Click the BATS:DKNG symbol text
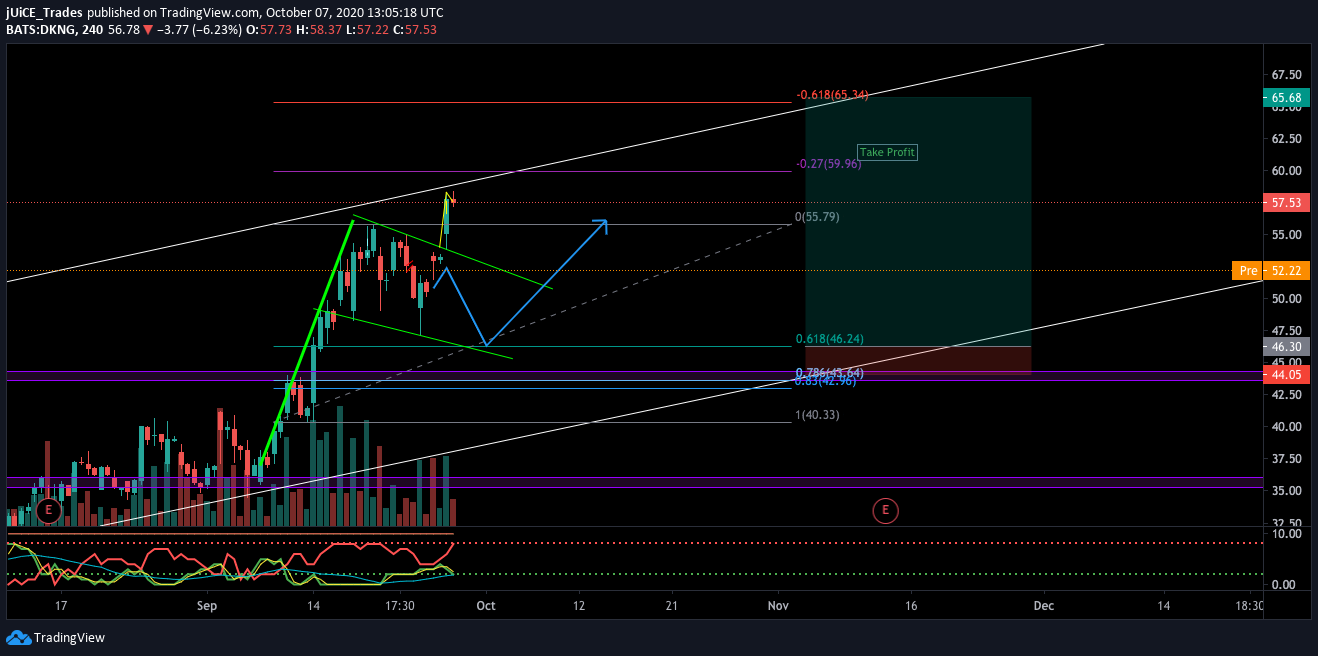Viewport: 1318px width, 656px height. click(41, 30)
